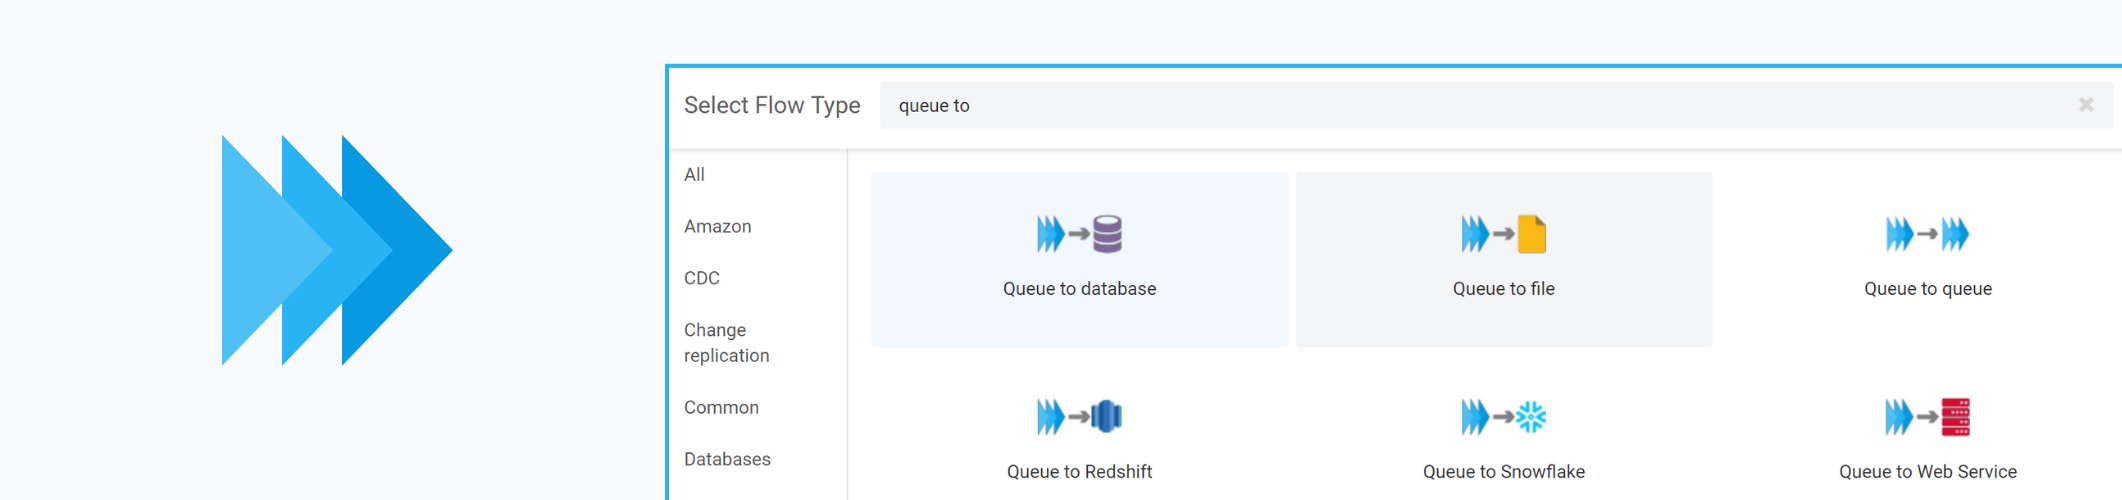Clear the search with the X icon
The image size is (2122, 500).
click(2086, 105)
